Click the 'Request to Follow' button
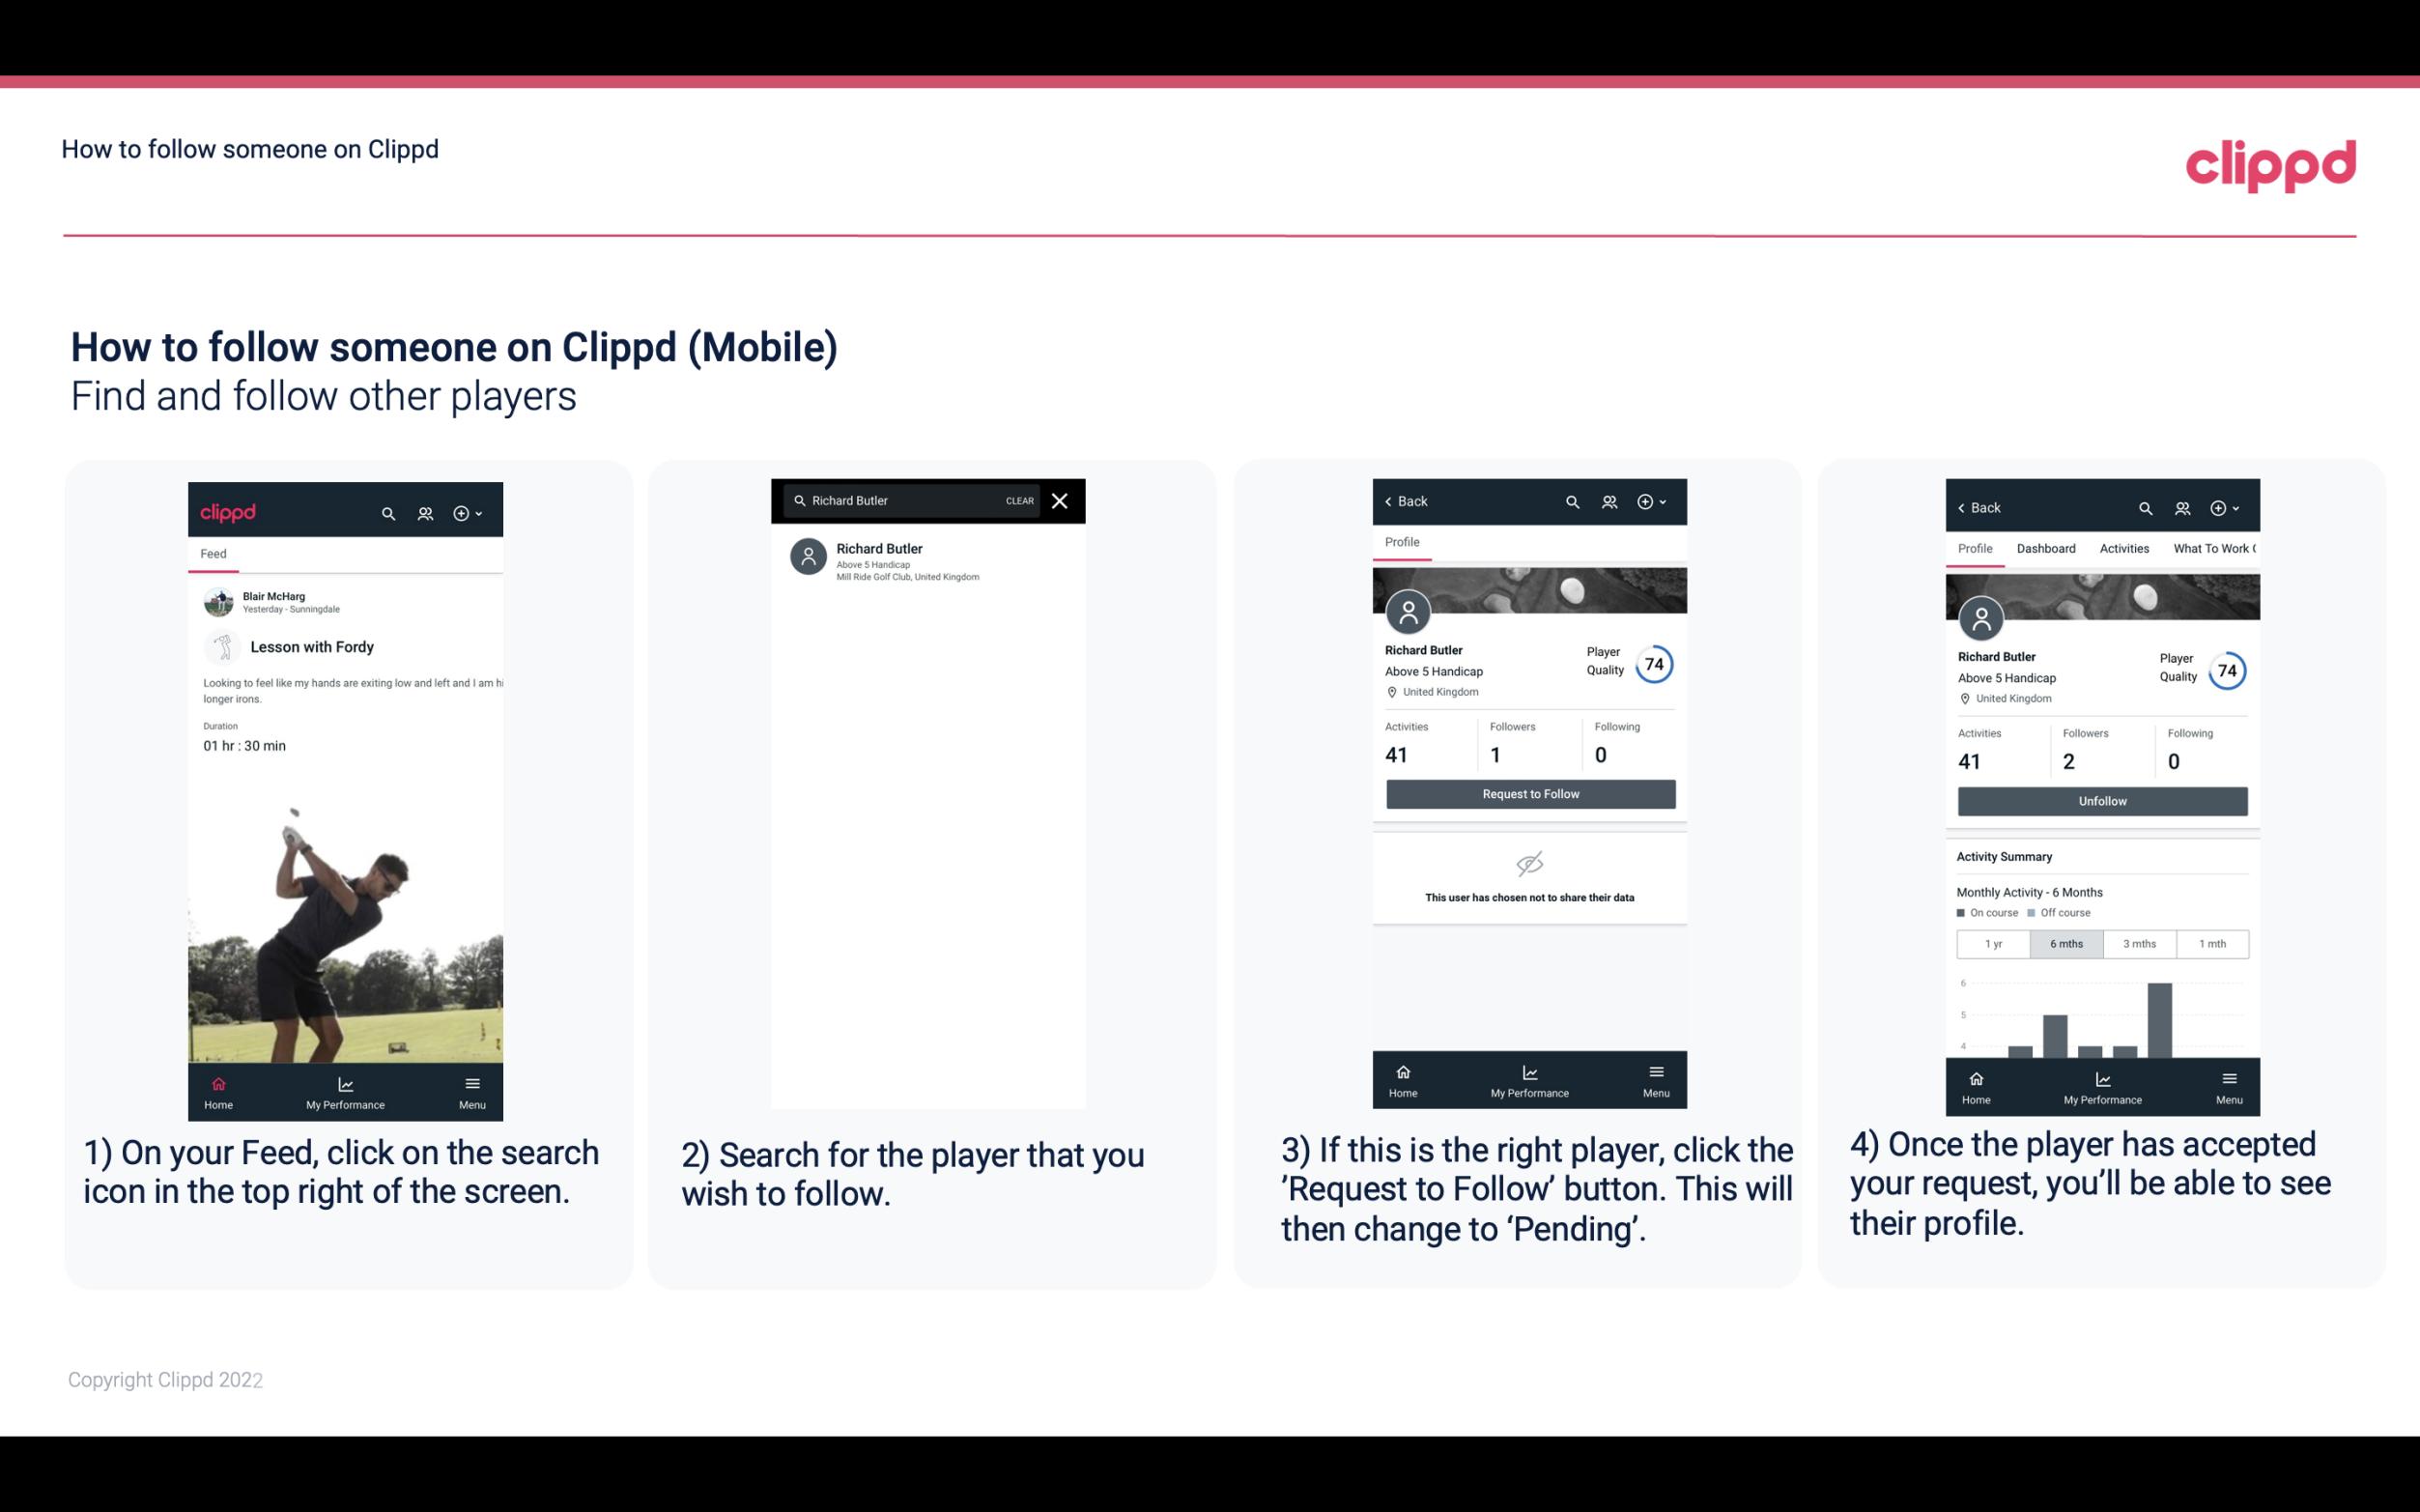This screenshot has height=1512, width=2420. pyautogui.click(x=1528, y=792)
